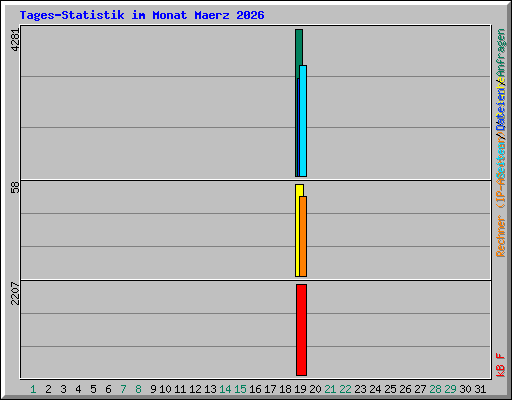Click day label 4 on the x-axis

(78, 389)
